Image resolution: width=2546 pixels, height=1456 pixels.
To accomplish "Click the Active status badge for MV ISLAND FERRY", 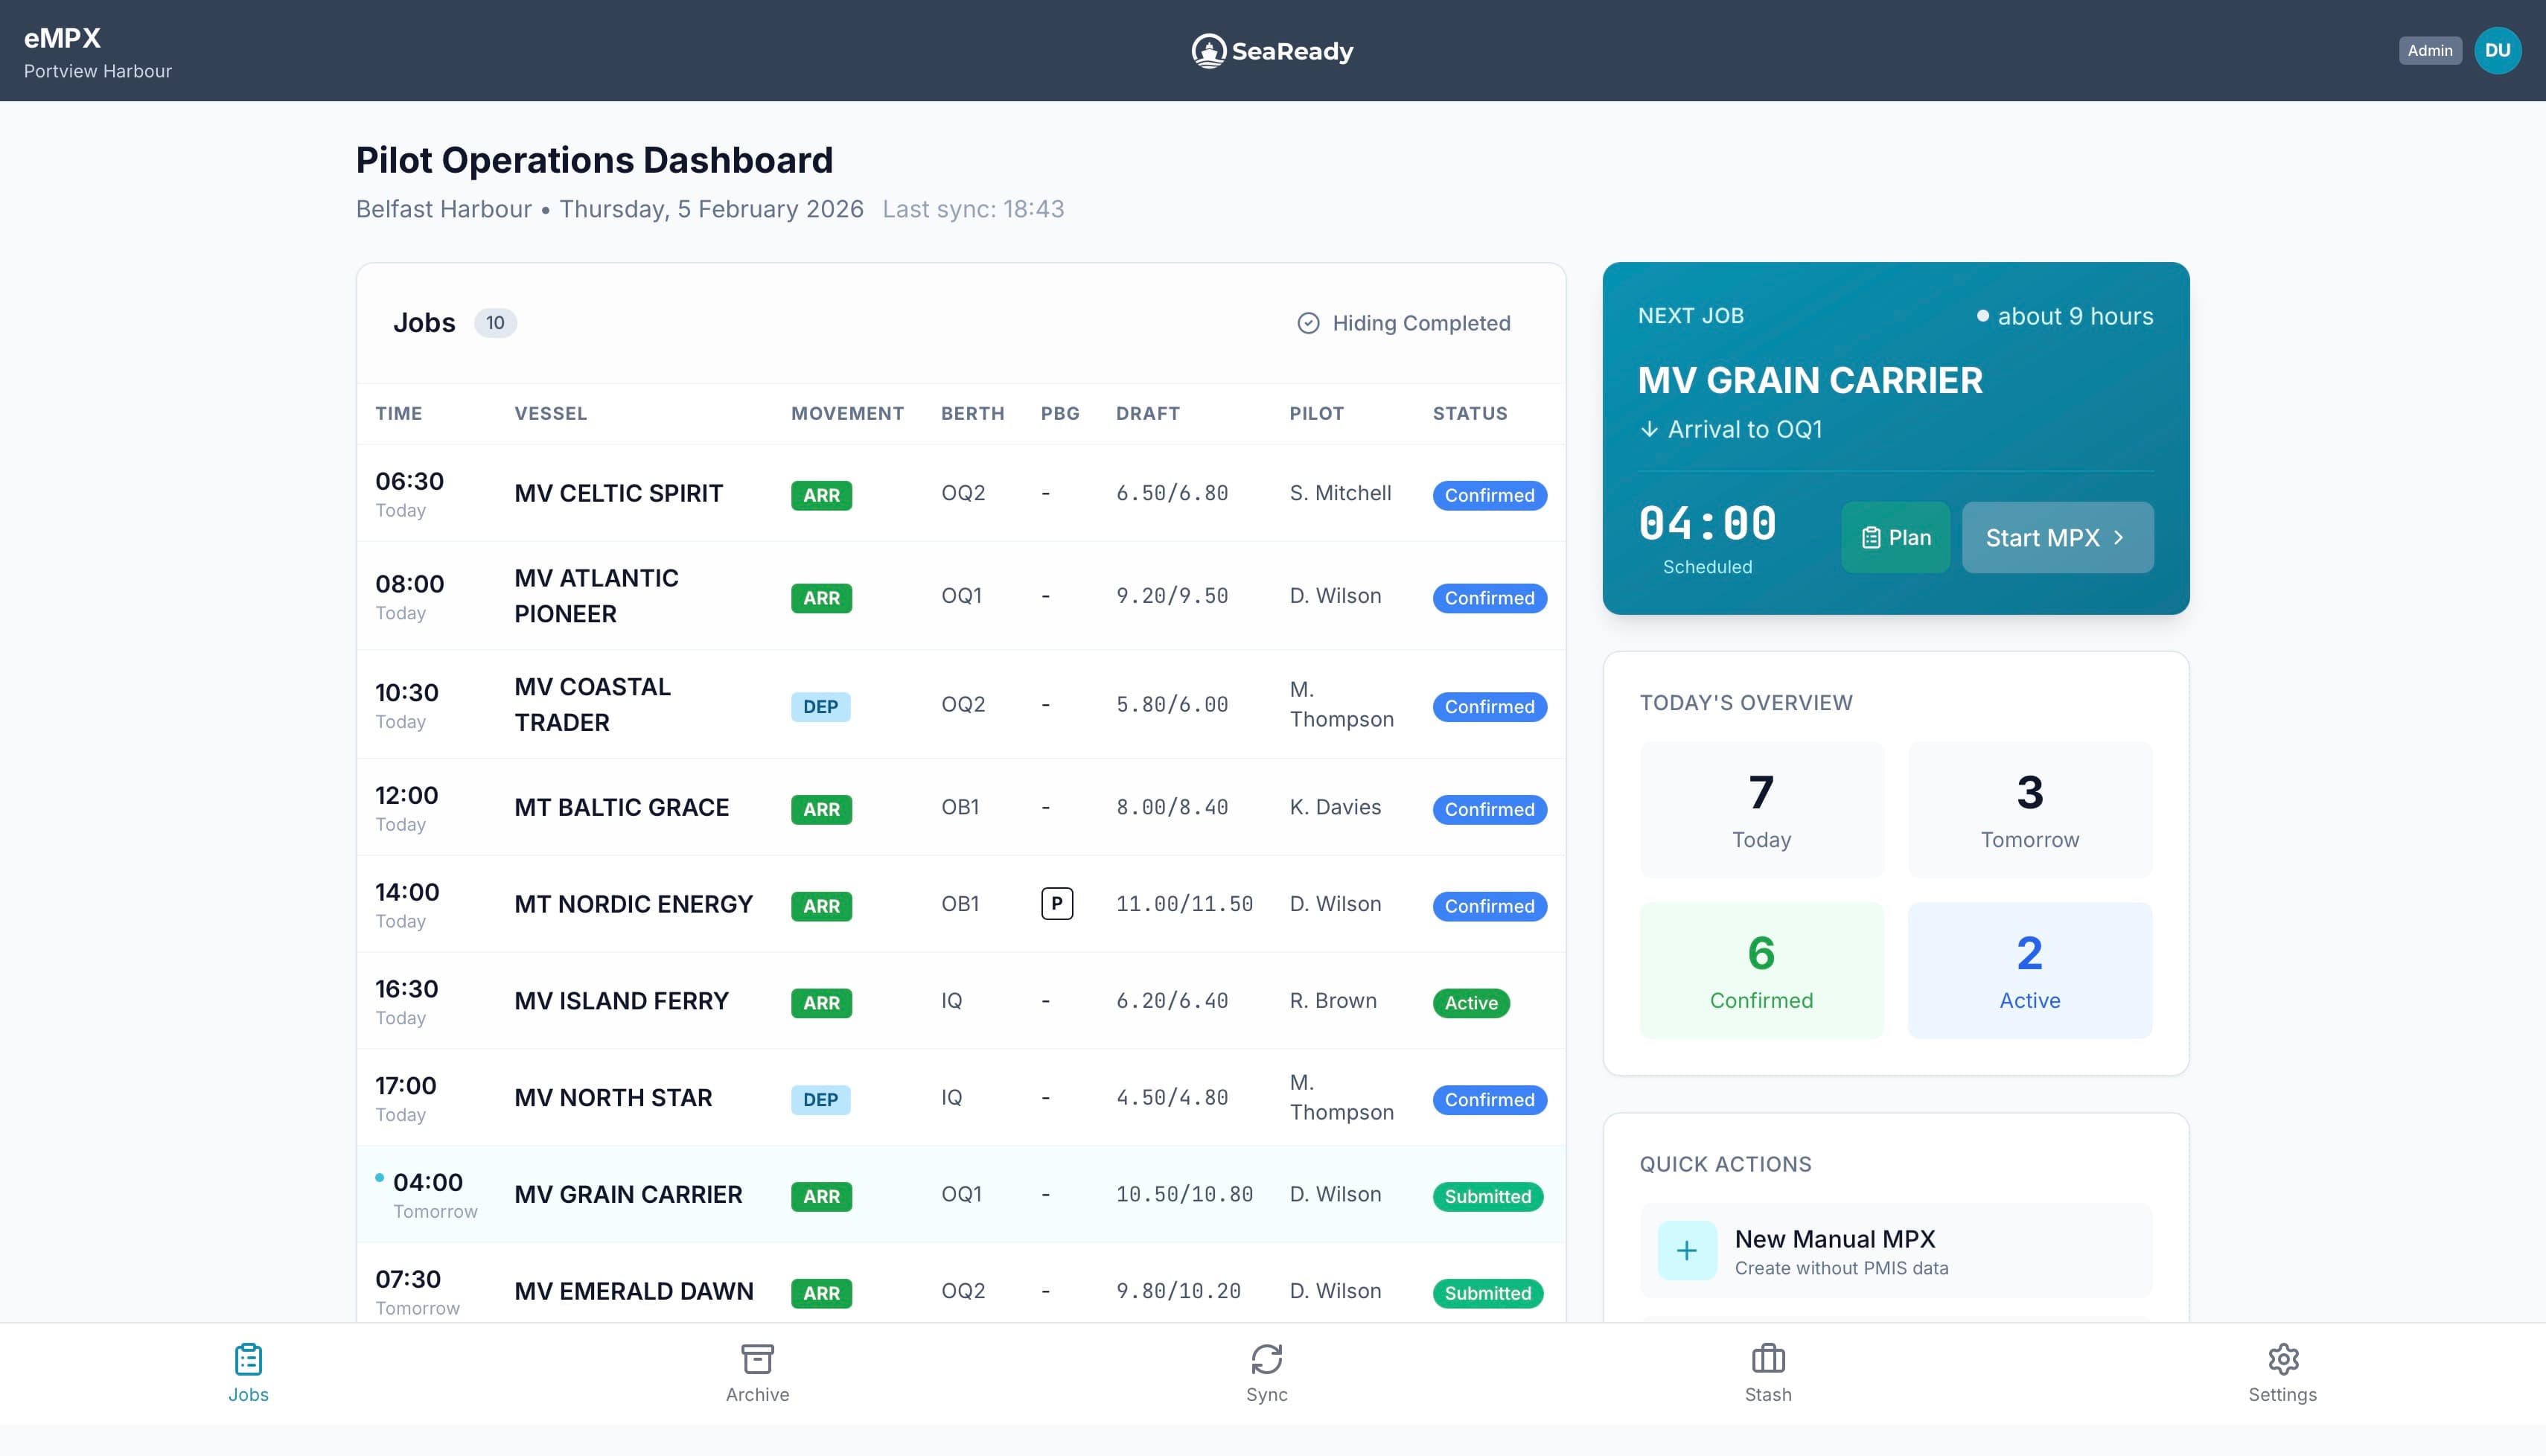I will tap(1470, 1002).
